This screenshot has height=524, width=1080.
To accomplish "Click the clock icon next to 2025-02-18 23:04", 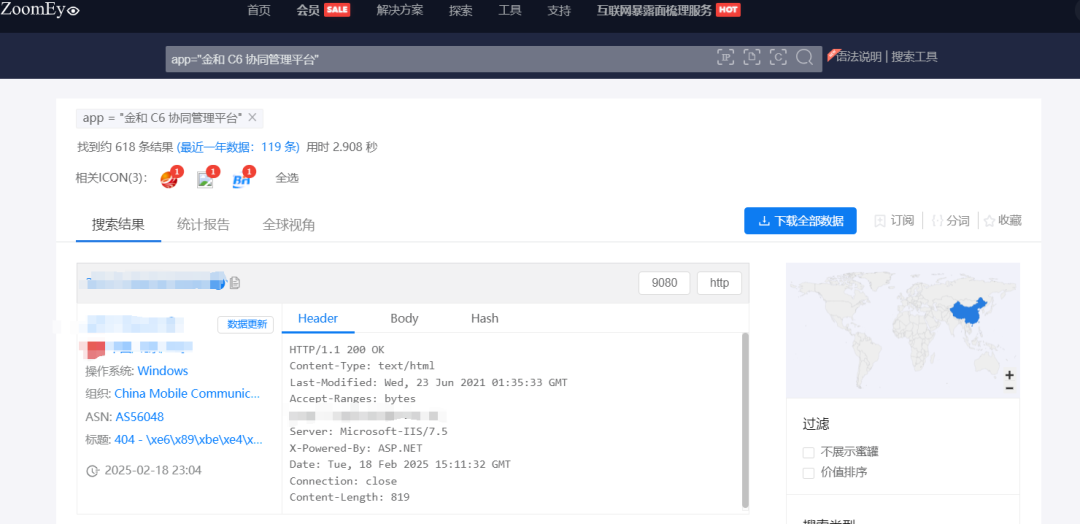I will coord(92,471).
